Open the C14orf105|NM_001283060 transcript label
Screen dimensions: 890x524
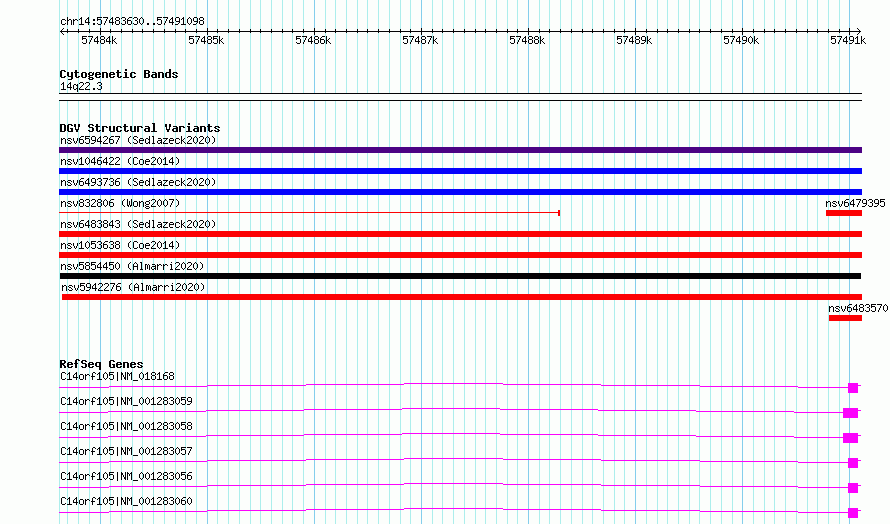click(126, 501)
